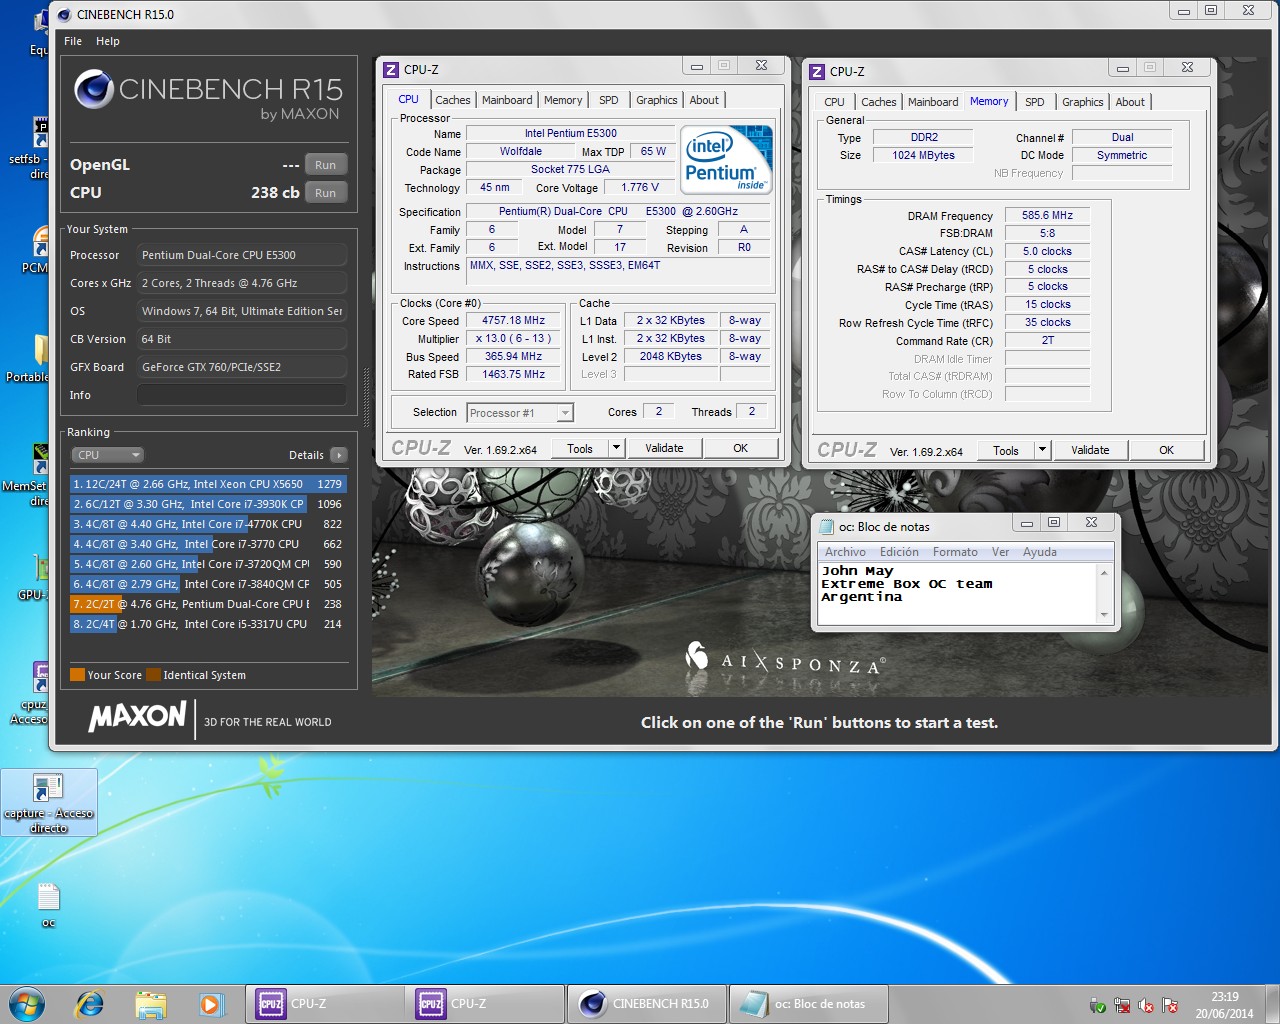Switch to SPD tab in left CPU-Z

(609, 100)
